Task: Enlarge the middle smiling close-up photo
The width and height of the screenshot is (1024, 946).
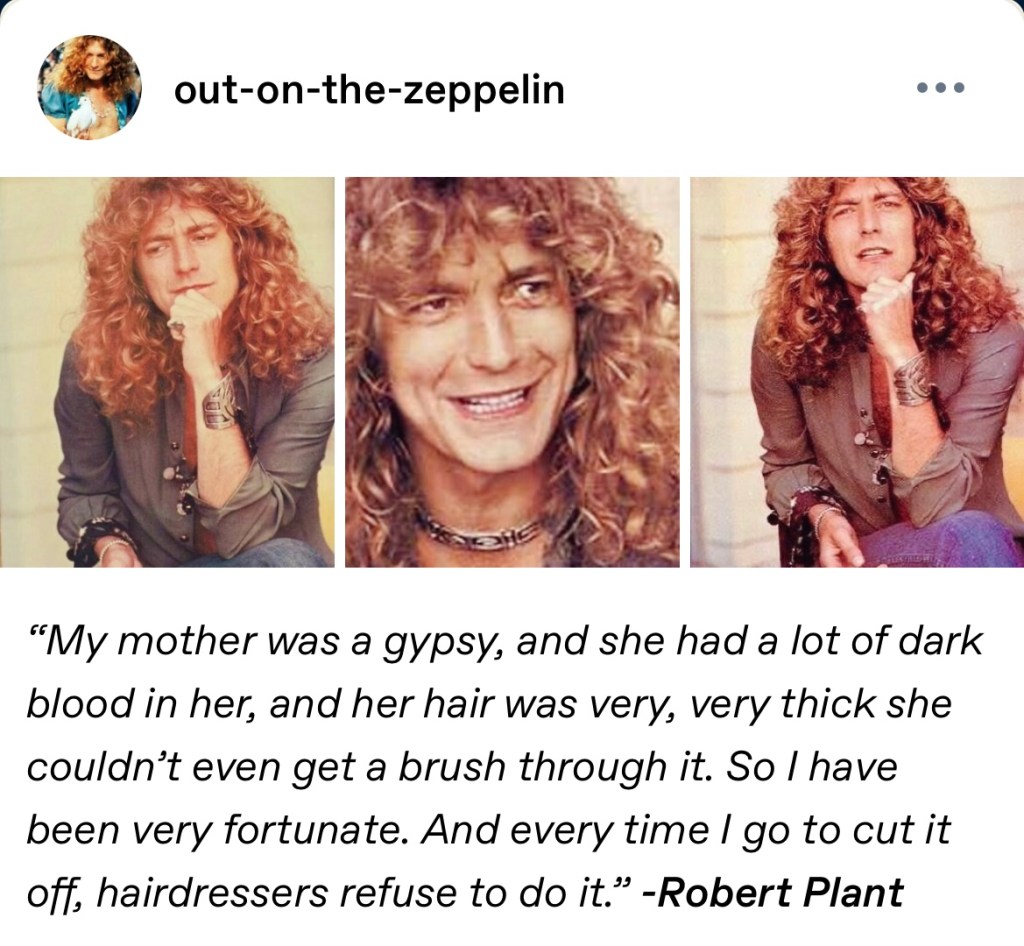Action: tap(512, 372)
